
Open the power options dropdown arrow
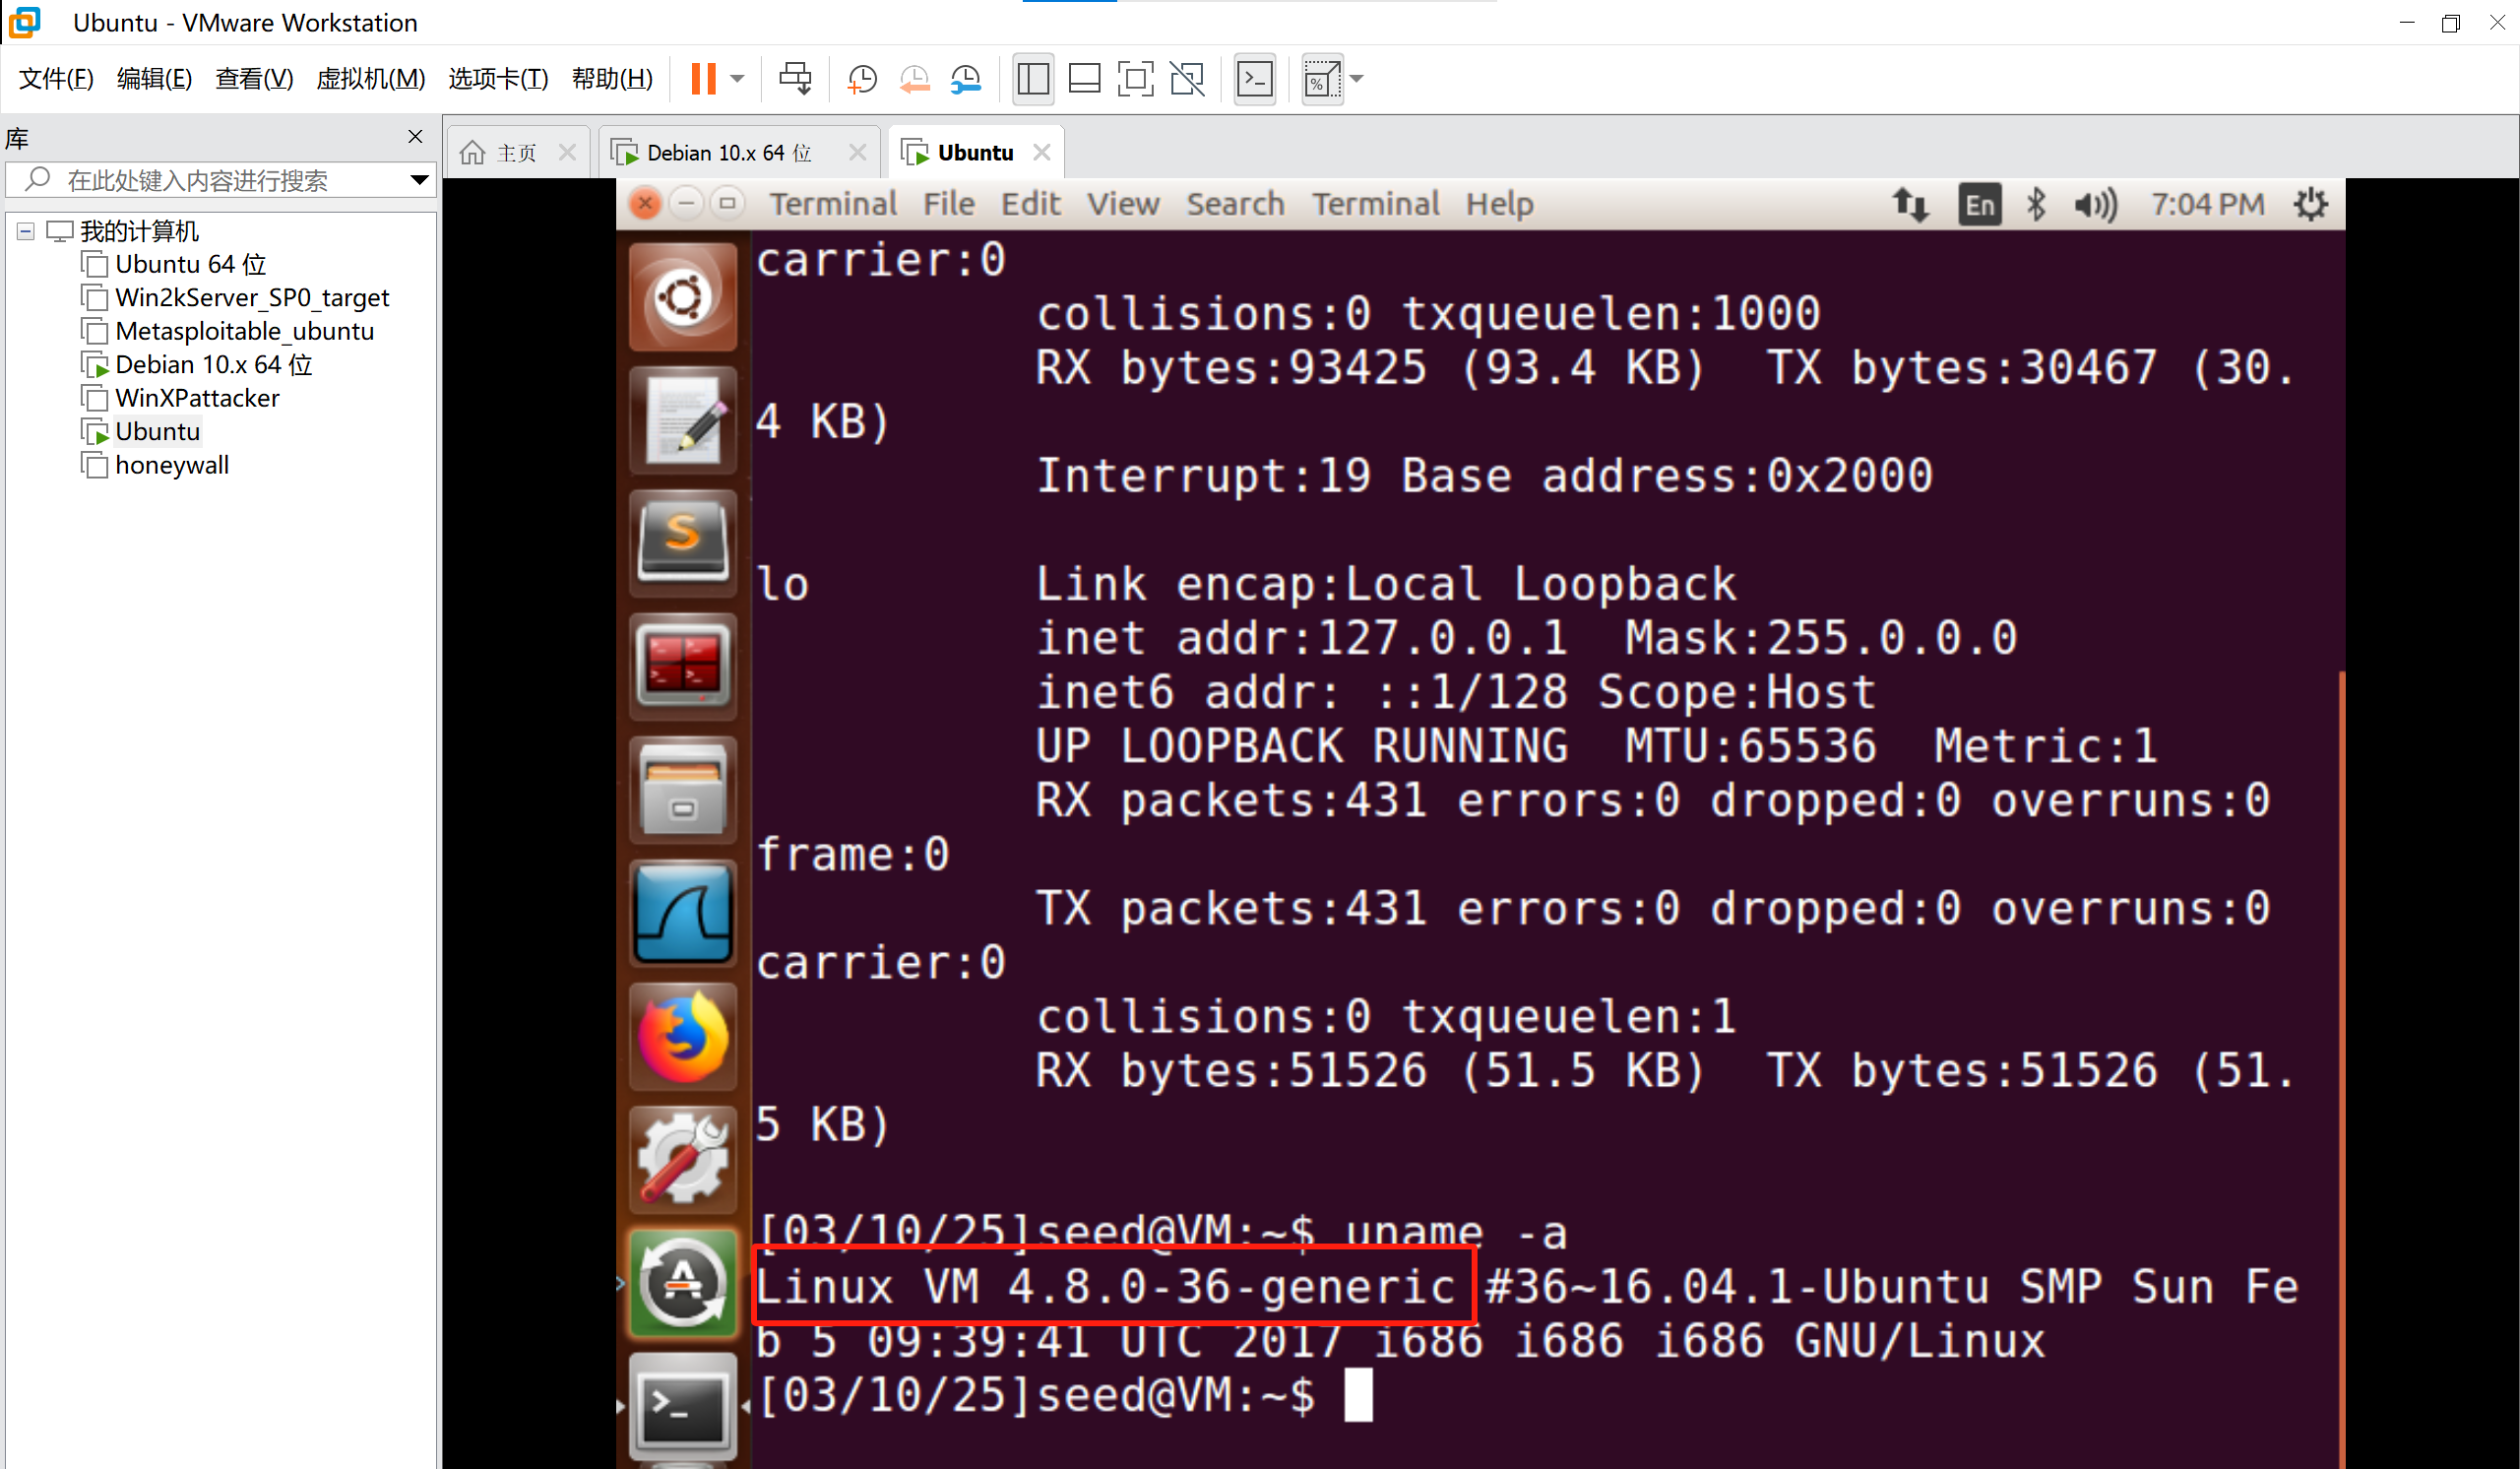coord(738,79)
